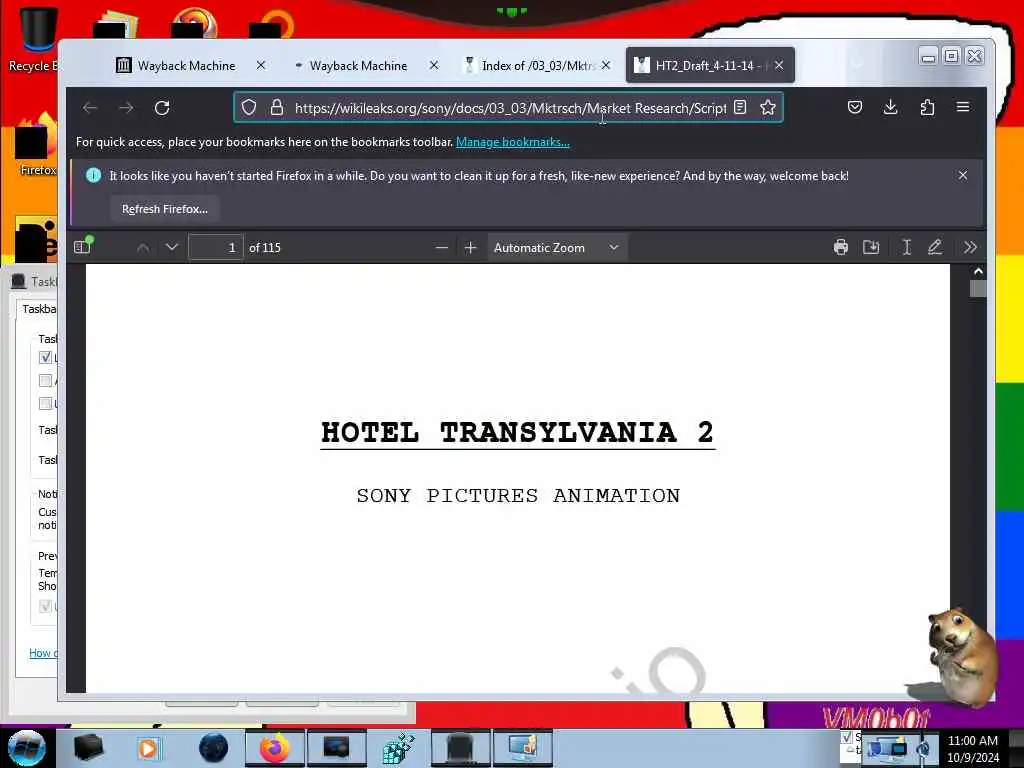The width and height of the screenshot is (1024, 768).
Task: Open the Firefox hamburger application menu
Action: (963, 107)
